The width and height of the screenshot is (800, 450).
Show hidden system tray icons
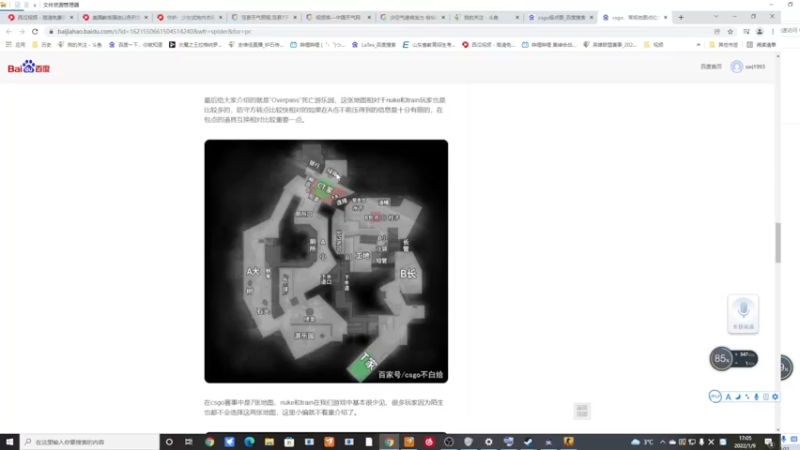click(662, 442)
